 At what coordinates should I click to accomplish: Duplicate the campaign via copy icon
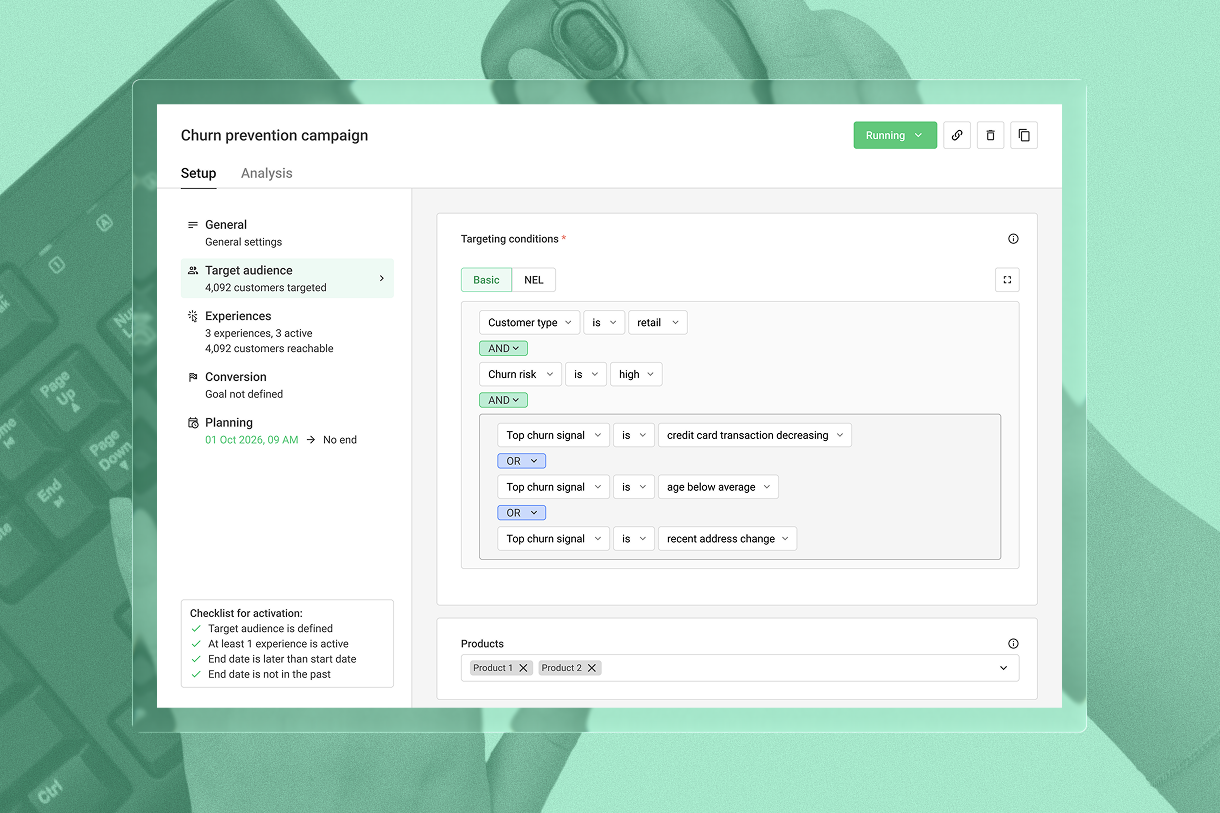[1024, 135]
